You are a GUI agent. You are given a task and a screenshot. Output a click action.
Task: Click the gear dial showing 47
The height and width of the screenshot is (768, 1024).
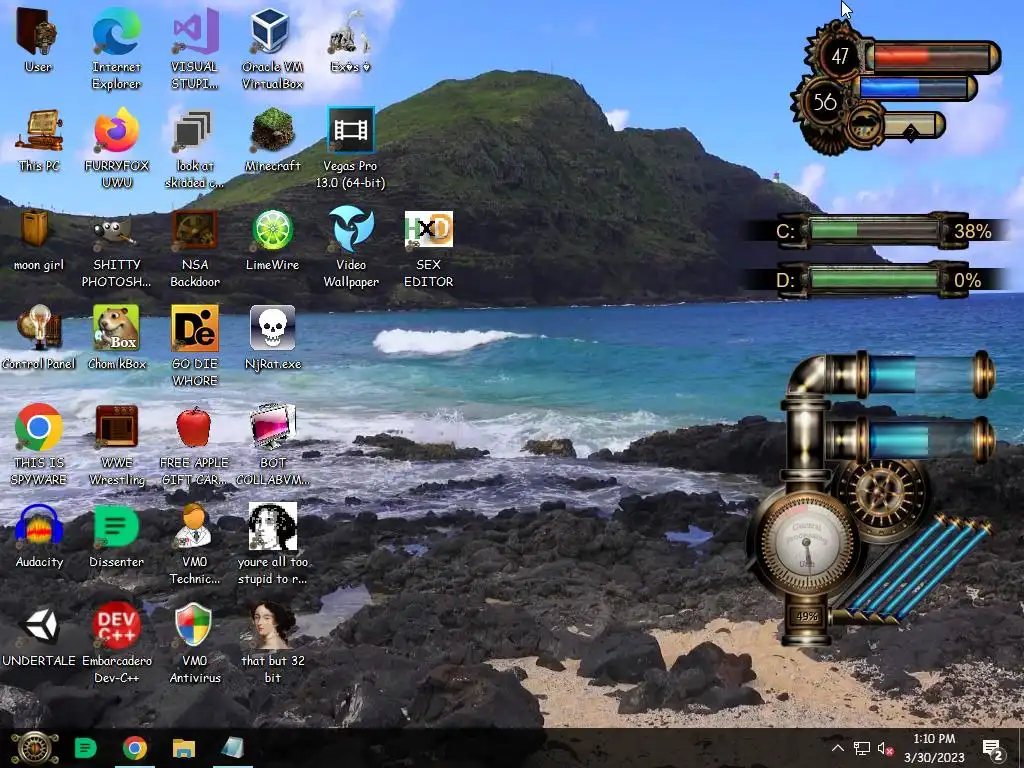tap(839, 56)
